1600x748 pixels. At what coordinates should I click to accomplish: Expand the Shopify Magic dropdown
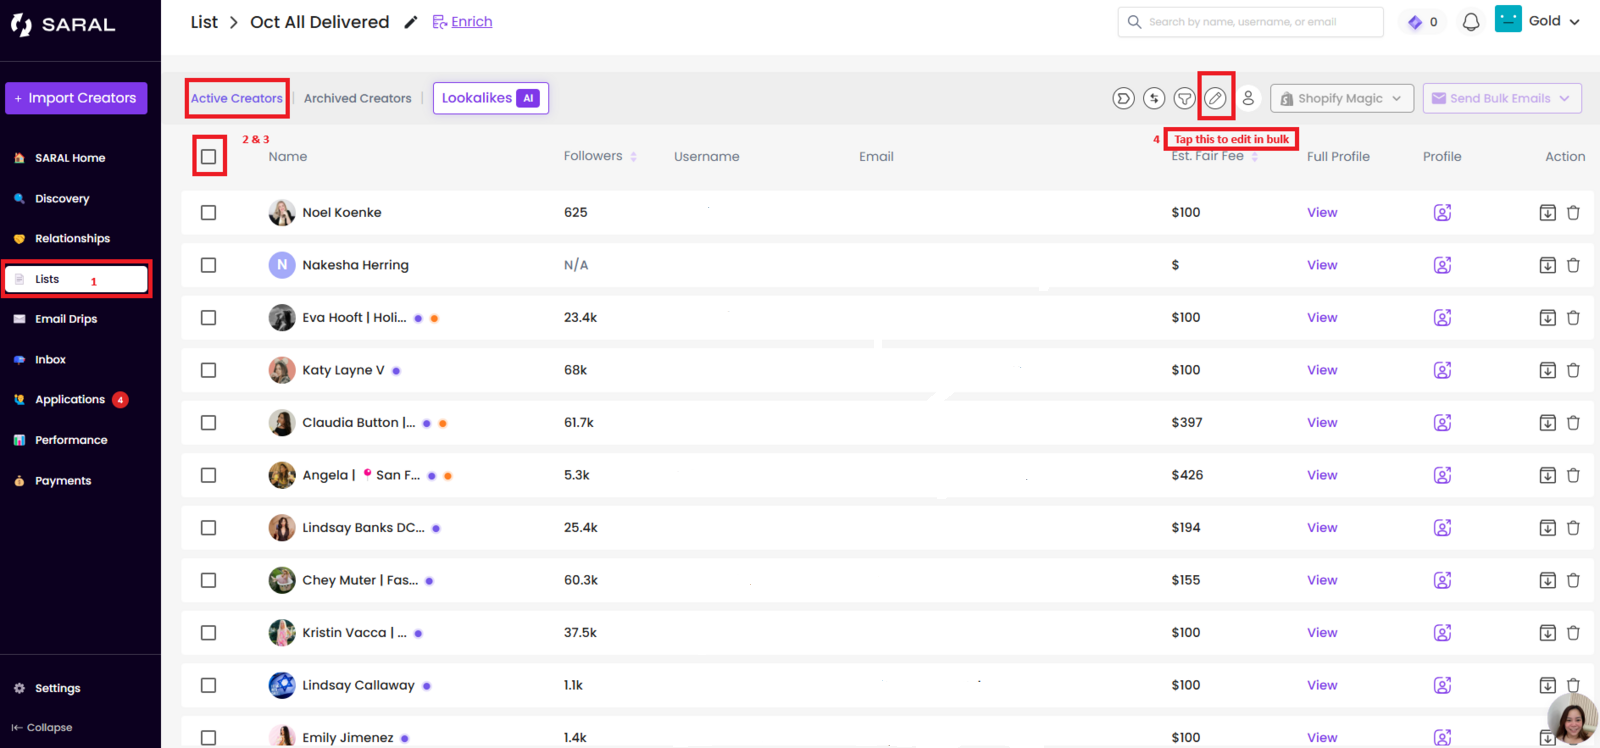[1342, 98]
